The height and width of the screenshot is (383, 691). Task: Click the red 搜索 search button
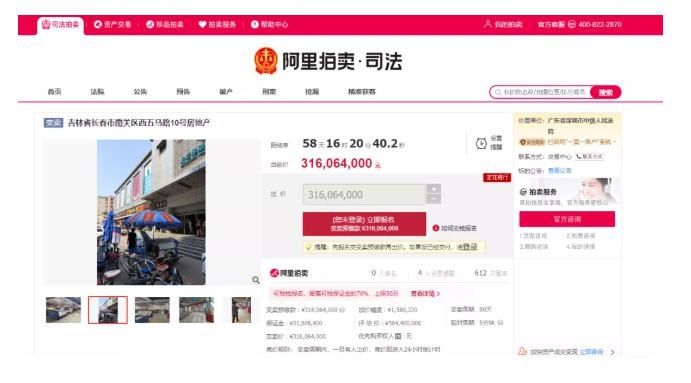coord(606,92)
